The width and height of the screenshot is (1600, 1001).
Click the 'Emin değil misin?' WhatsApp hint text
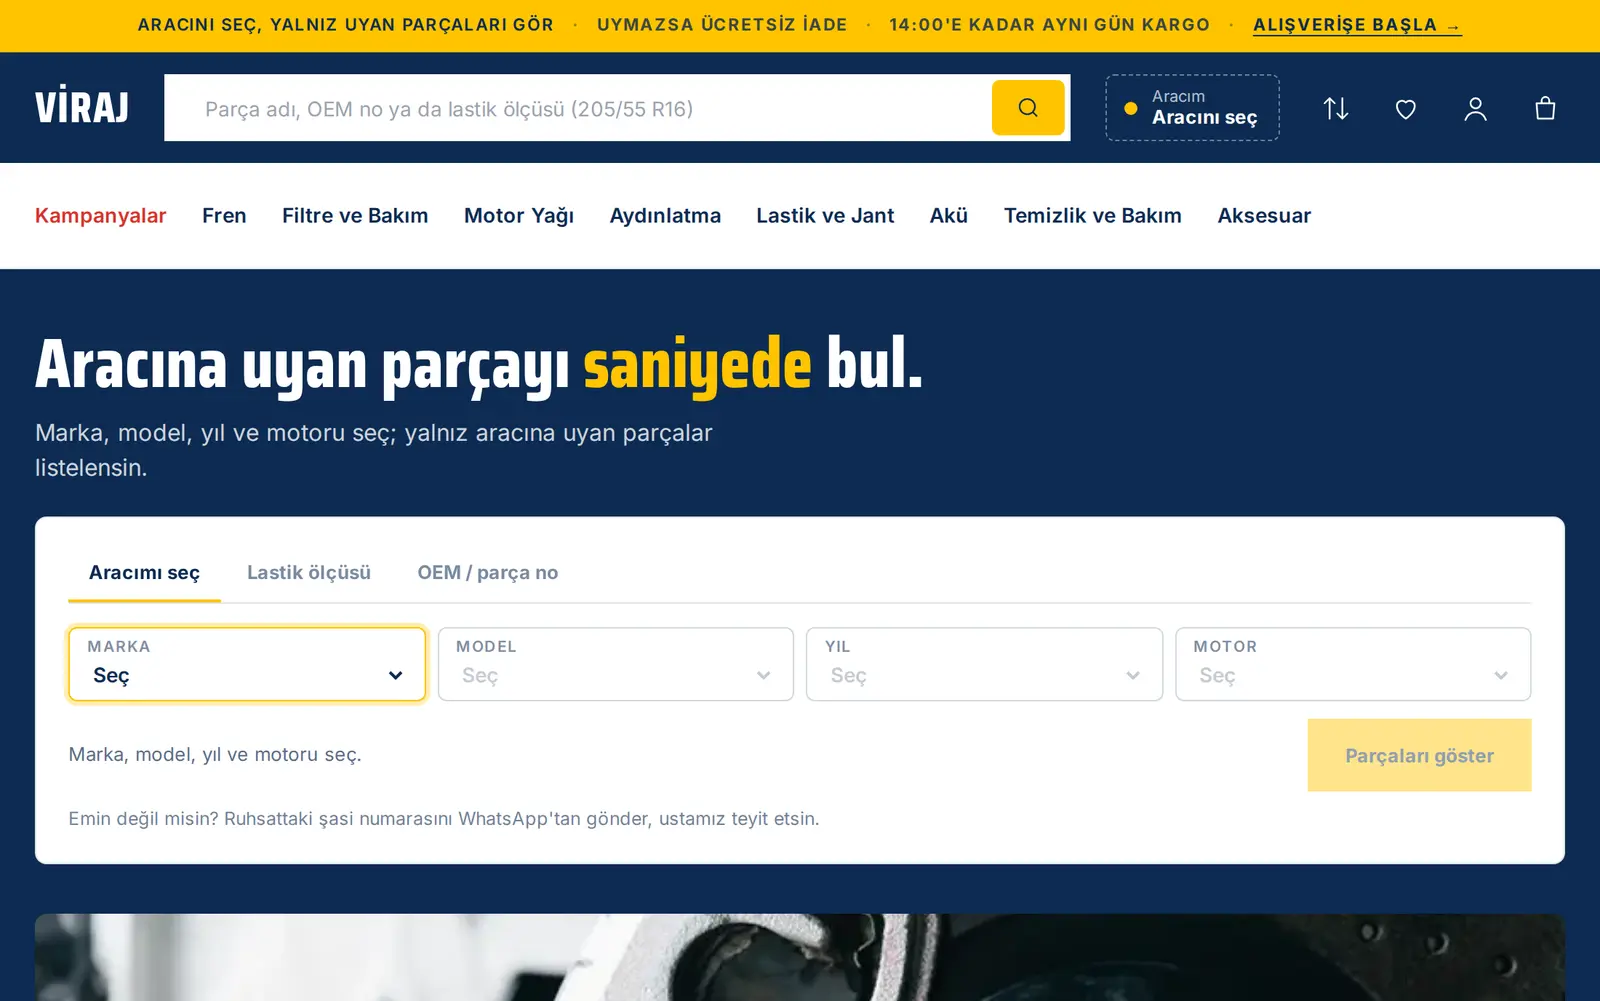point(444,819)
